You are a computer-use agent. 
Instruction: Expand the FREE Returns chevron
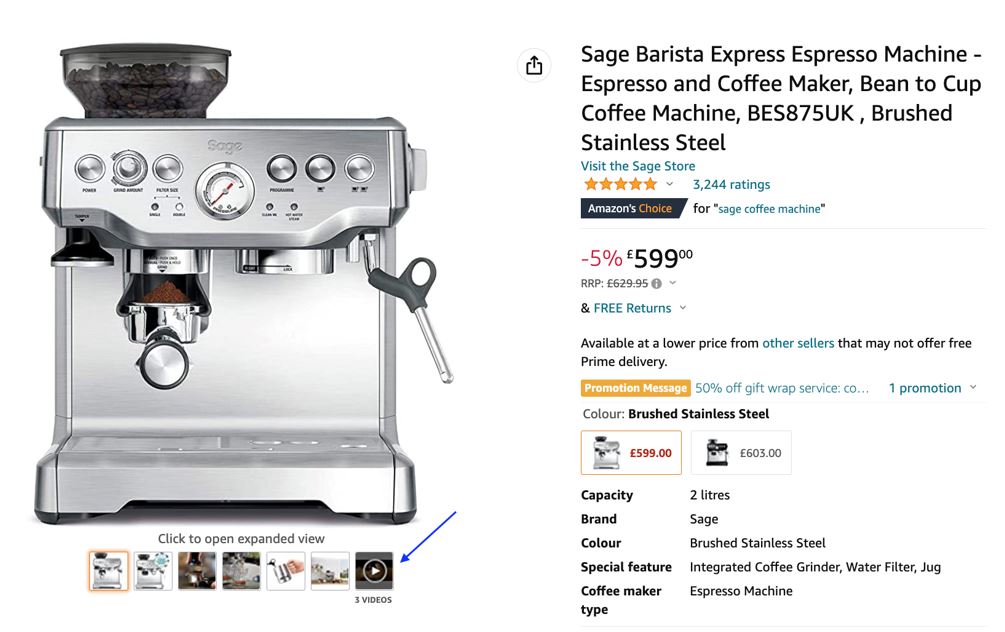[683, 308]
